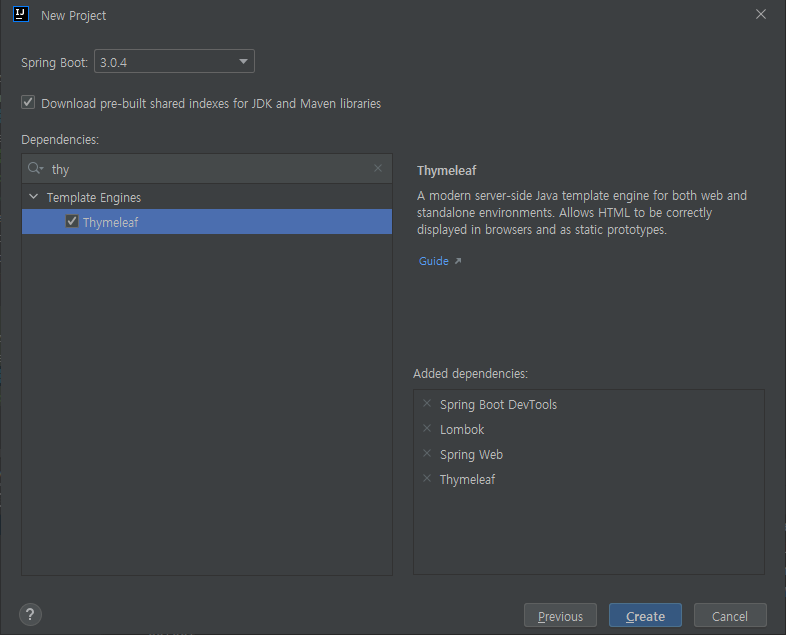This screenshot has width=786, height=635.
Task: Toggle download pre-built shared indexes checkbox
Action: click(28, 103)
